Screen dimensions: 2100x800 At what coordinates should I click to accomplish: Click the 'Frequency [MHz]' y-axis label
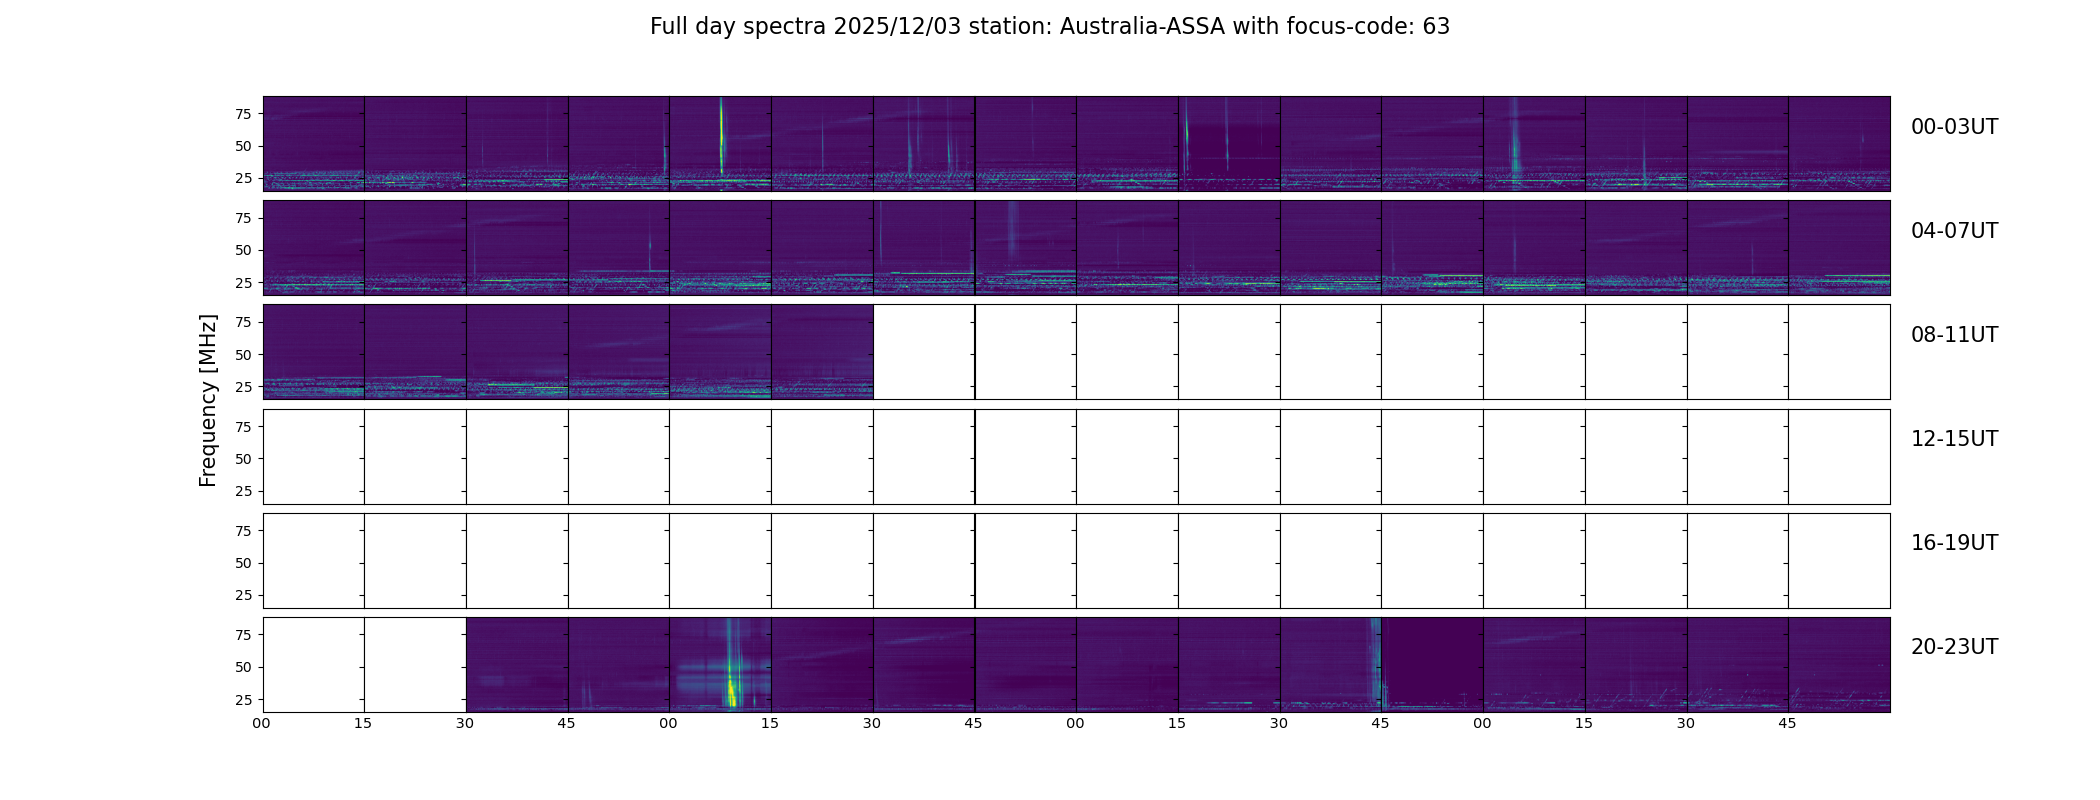point(208,400)
